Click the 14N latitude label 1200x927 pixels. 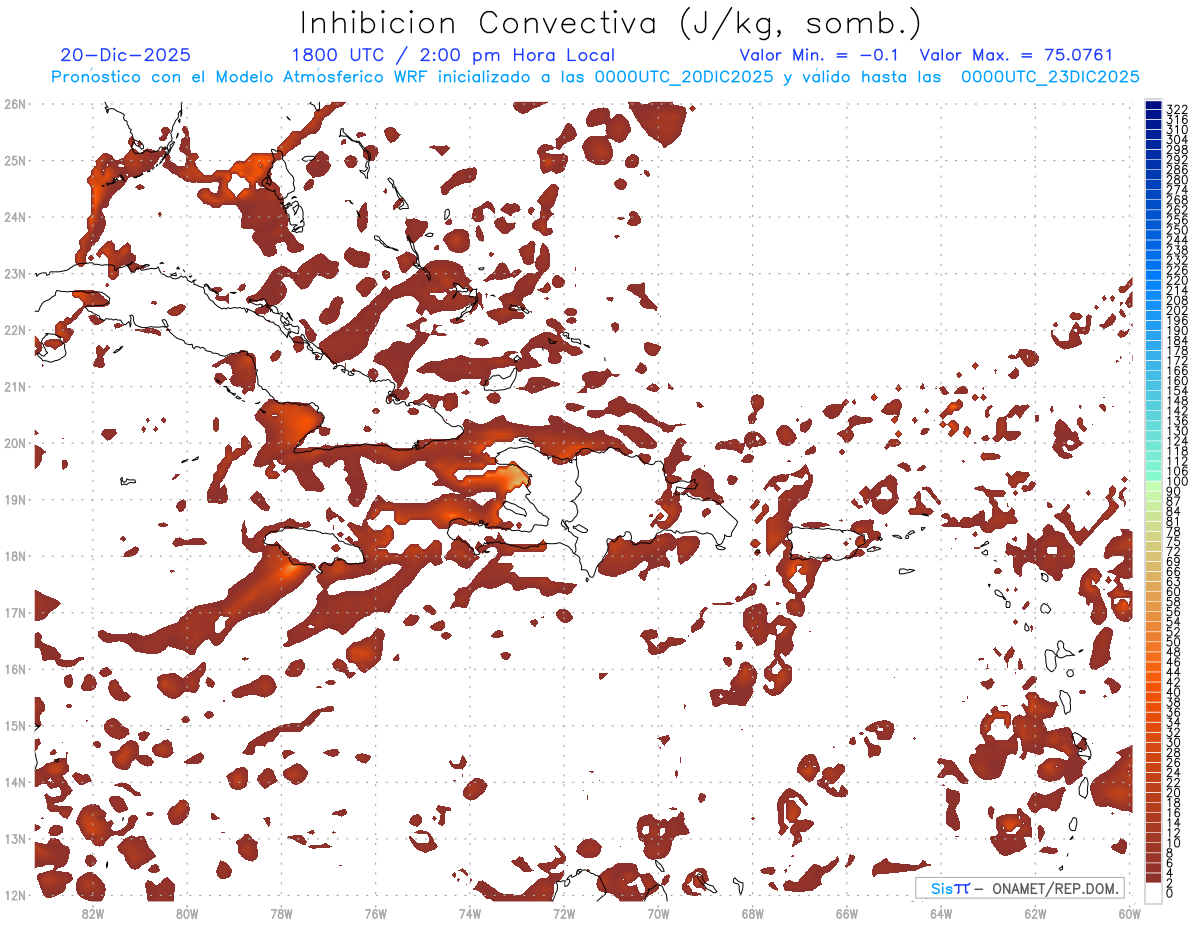pyautogui.click(x=15, y=782)
